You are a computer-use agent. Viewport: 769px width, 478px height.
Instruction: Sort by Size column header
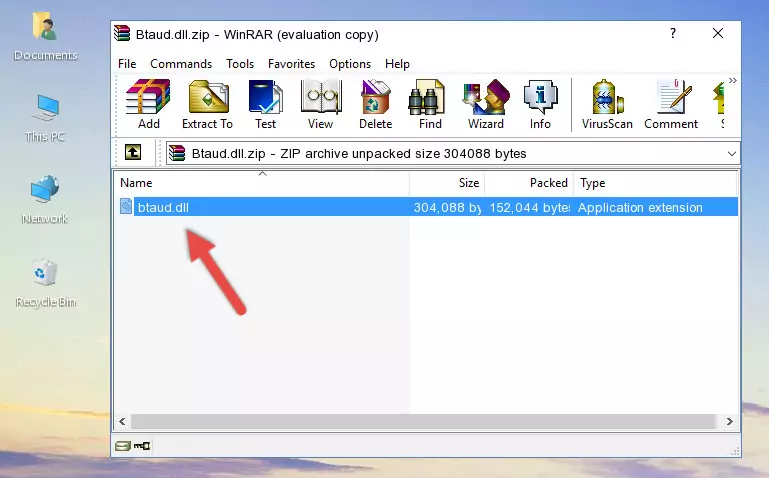pyautogui.click(x=447, y=182)
